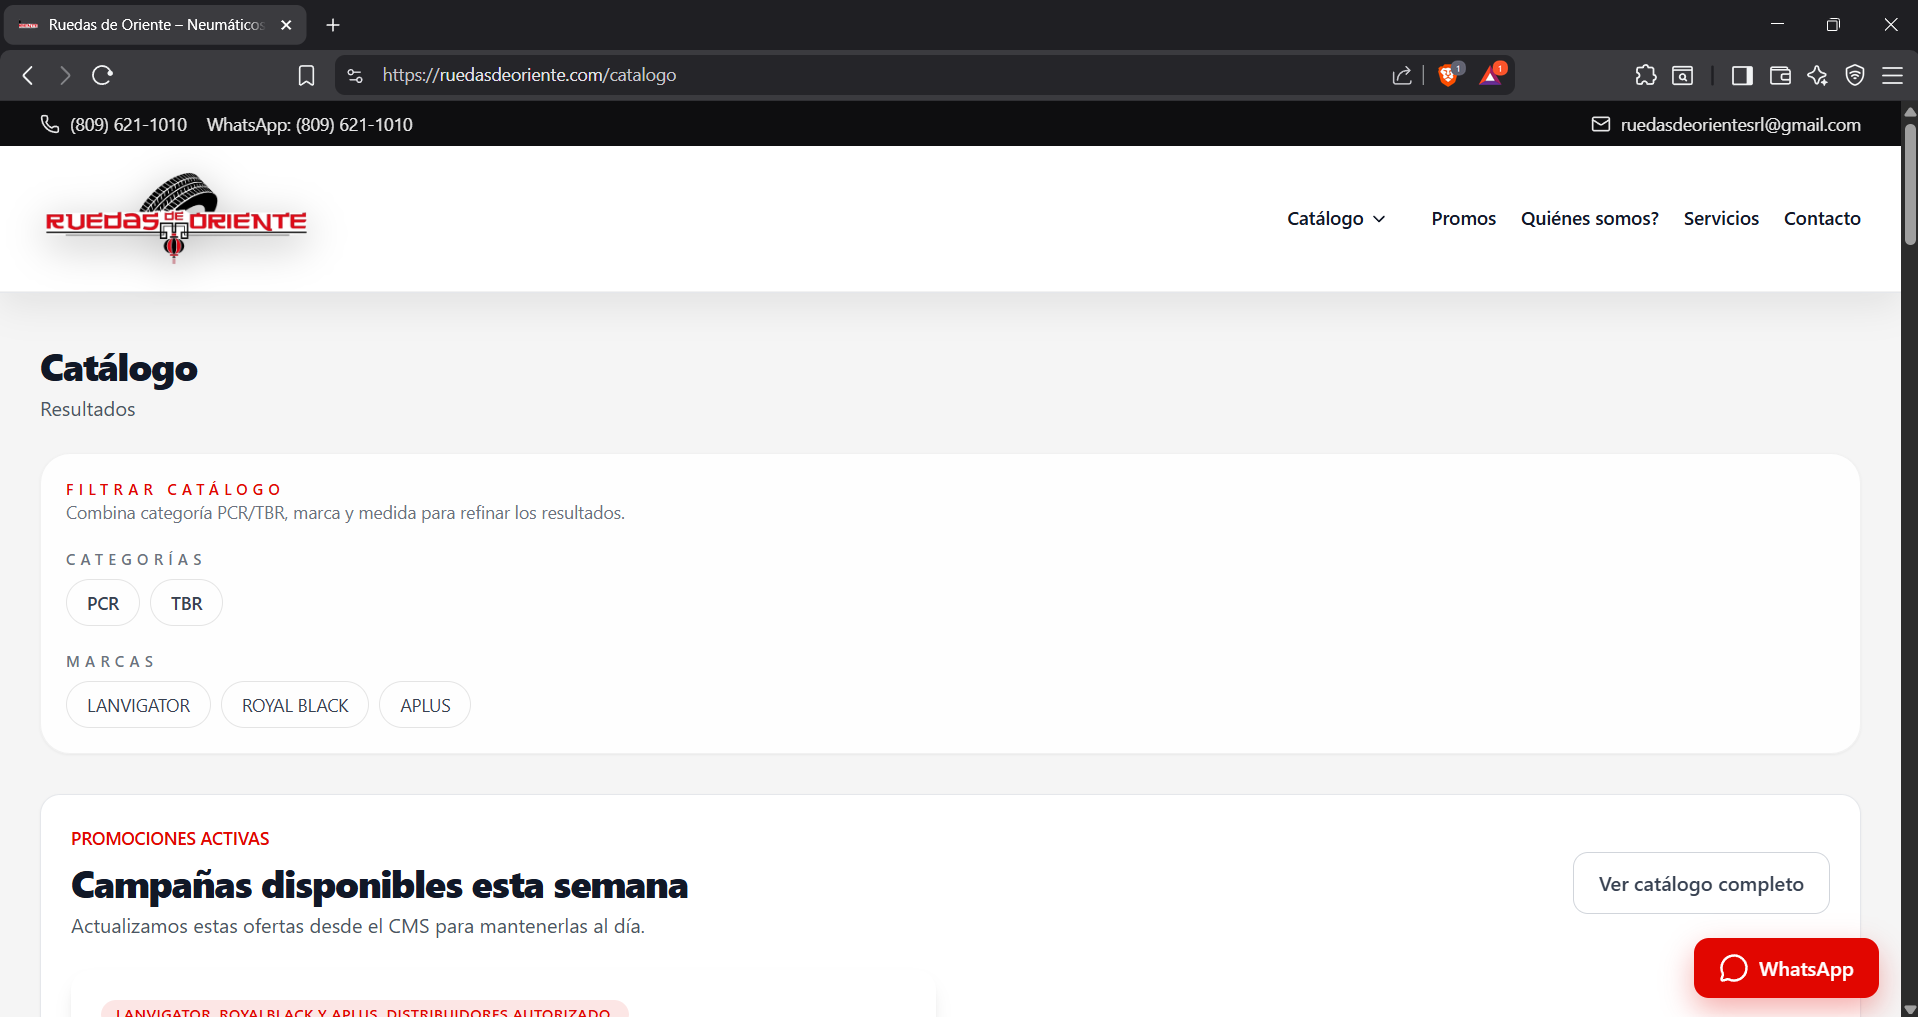Bookmark this page with the bookmark icon

pos(306,75)
